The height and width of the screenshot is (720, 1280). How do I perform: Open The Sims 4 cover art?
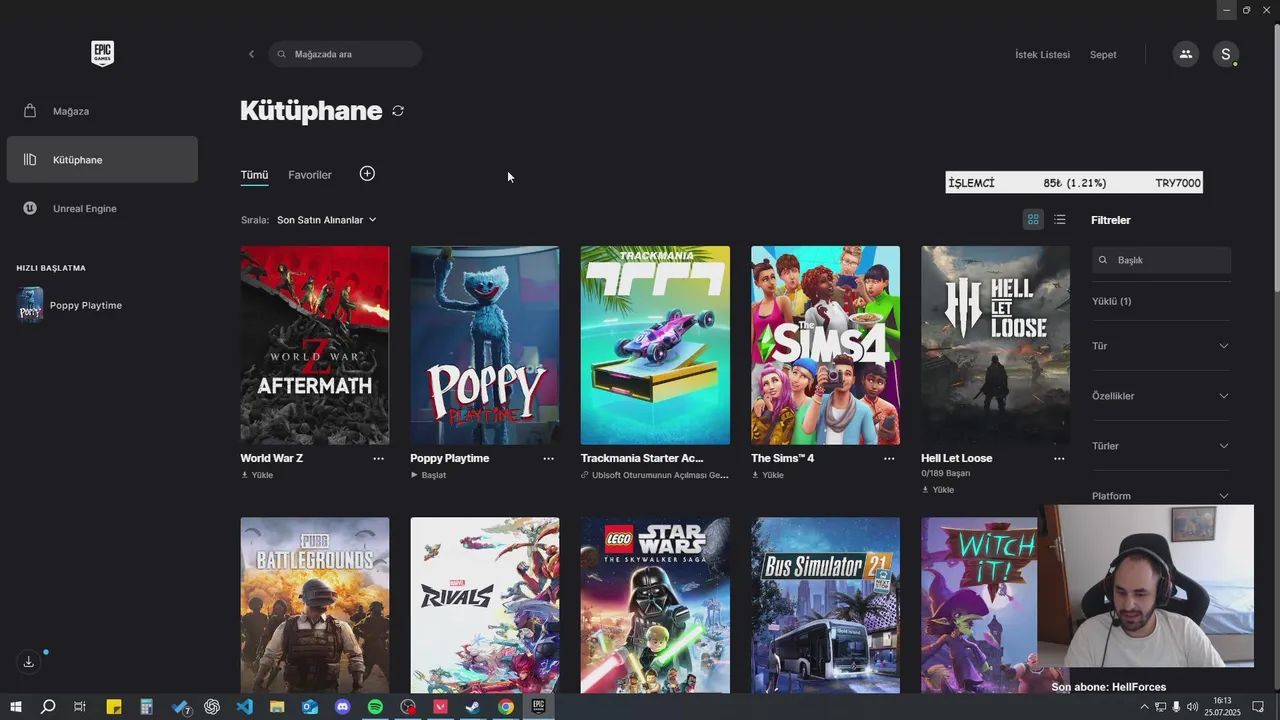coord(825,345)
